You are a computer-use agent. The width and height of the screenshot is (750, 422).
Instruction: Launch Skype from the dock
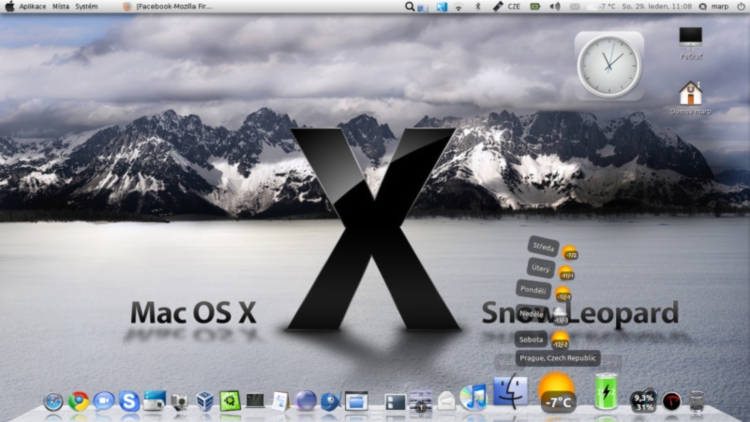click(x=129, y=401)
